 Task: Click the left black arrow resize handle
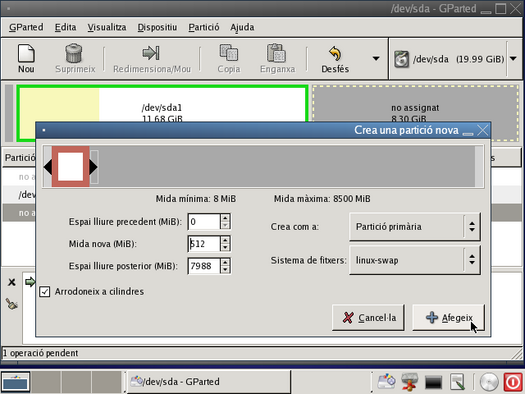(48, 167)
